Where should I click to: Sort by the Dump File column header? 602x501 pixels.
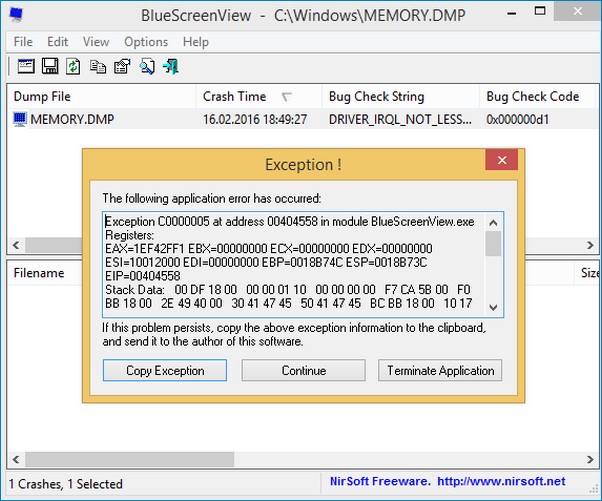[x=102, y=96]
